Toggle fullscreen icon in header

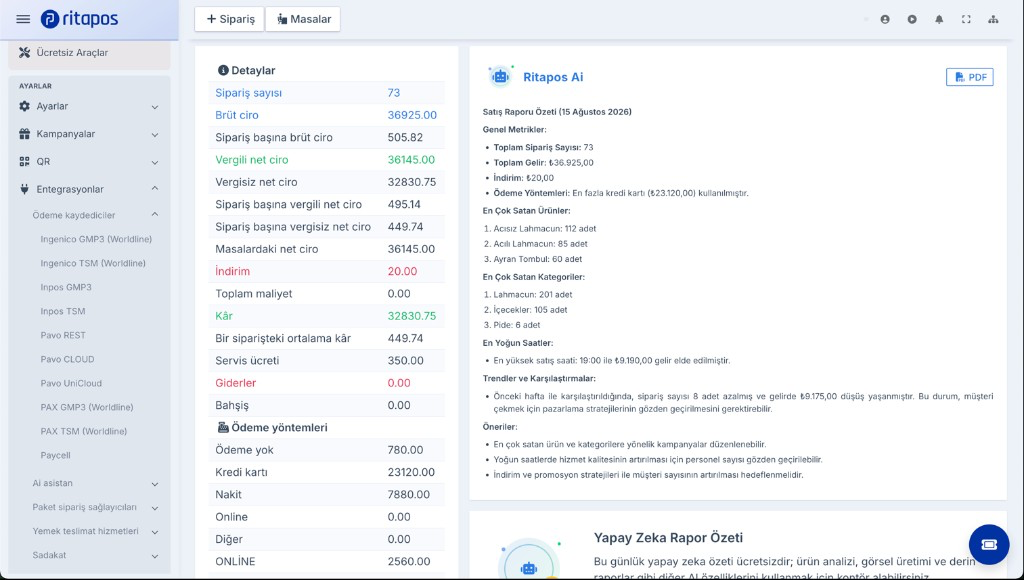(966, 20)
